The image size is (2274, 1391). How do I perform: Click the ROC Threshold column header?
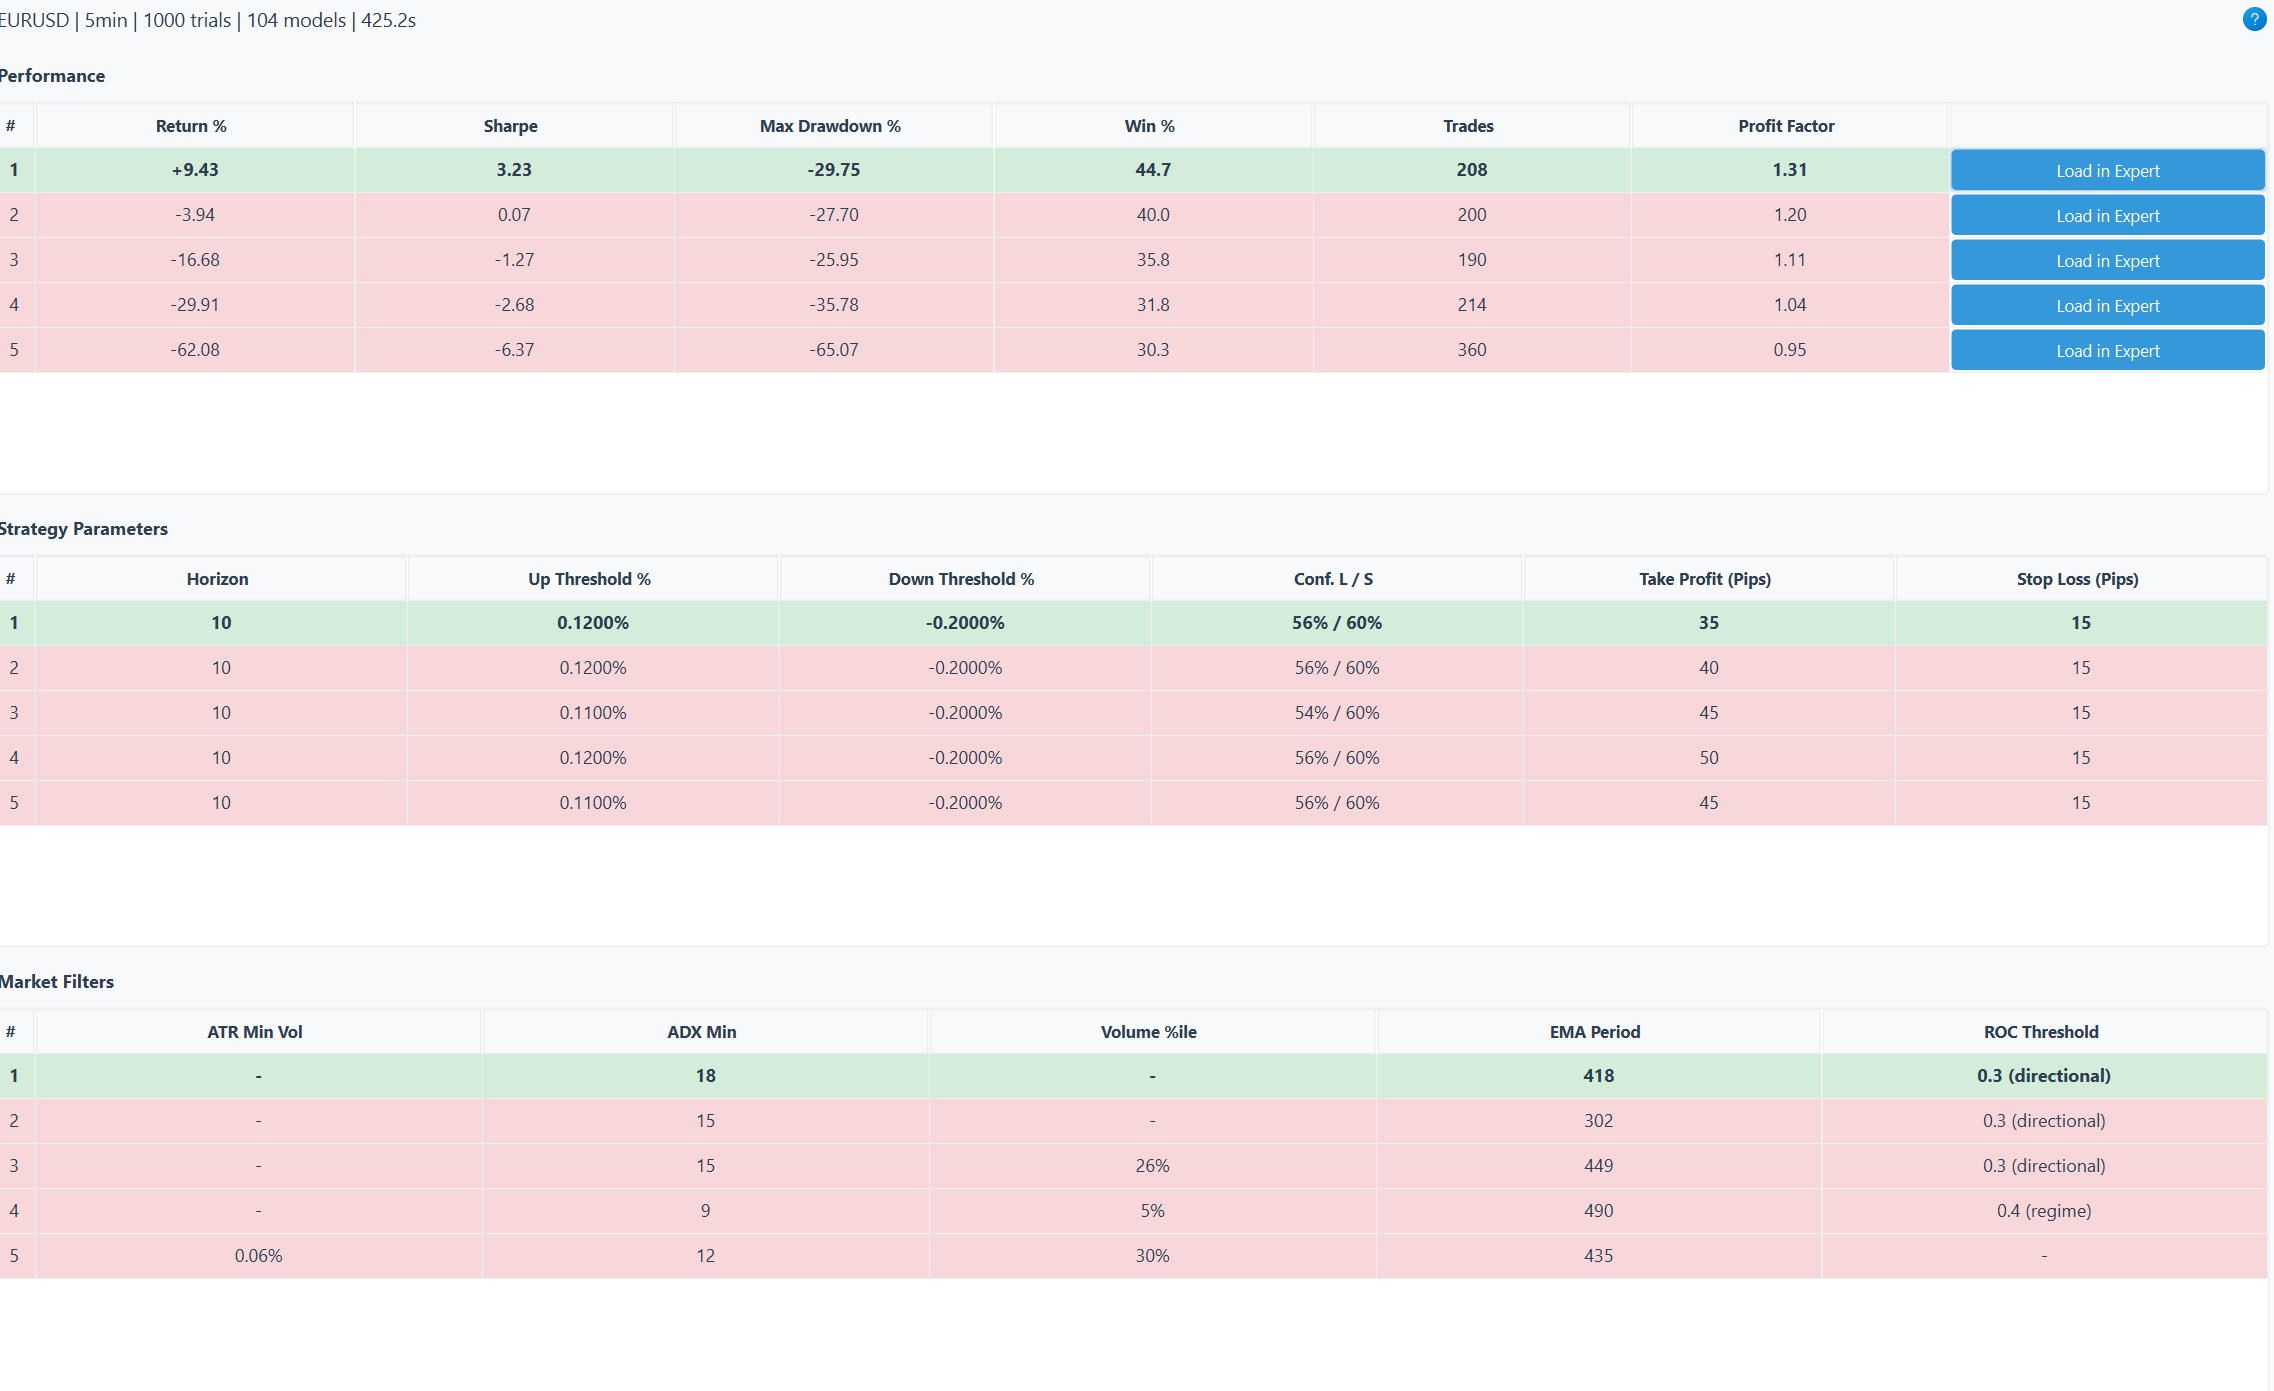tap(2042, 1031)
